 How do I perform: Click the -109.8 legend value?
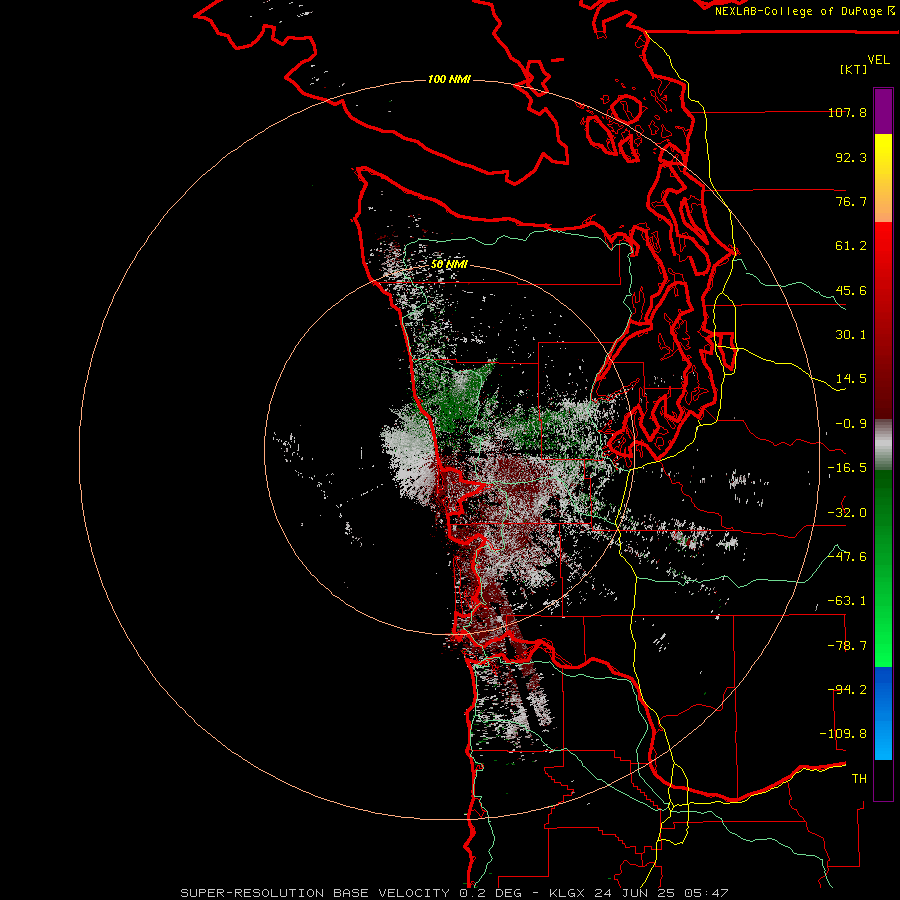844,734
